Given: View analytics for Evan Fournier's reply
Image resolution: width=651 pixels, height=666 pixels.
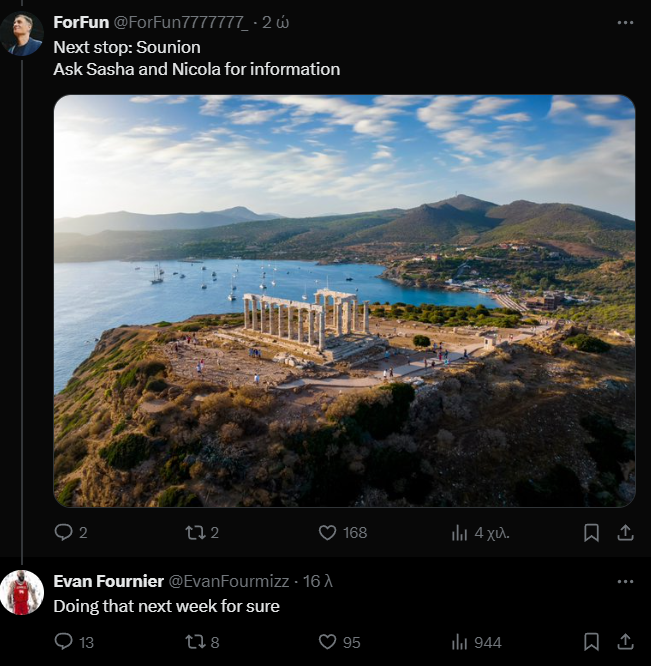Looking at the screenshot, I should point(460,642).
